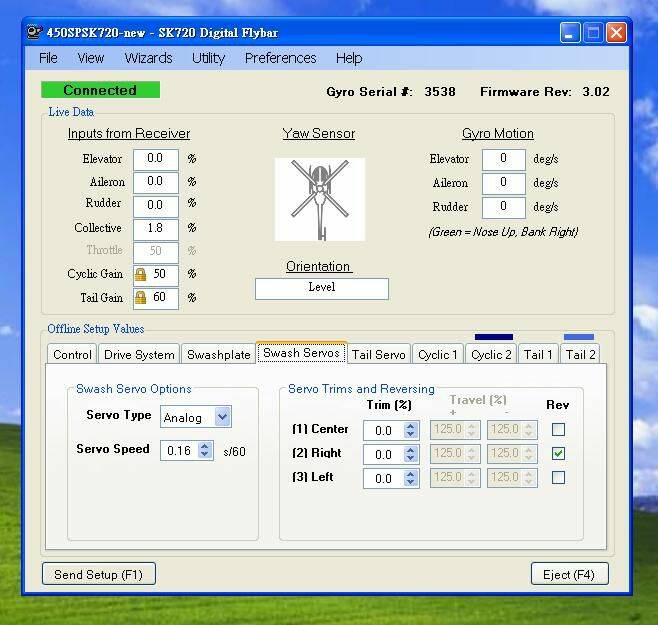Click the disabled (3) Left positive travel field
This screenshot has width=658, height=625.
455,478
